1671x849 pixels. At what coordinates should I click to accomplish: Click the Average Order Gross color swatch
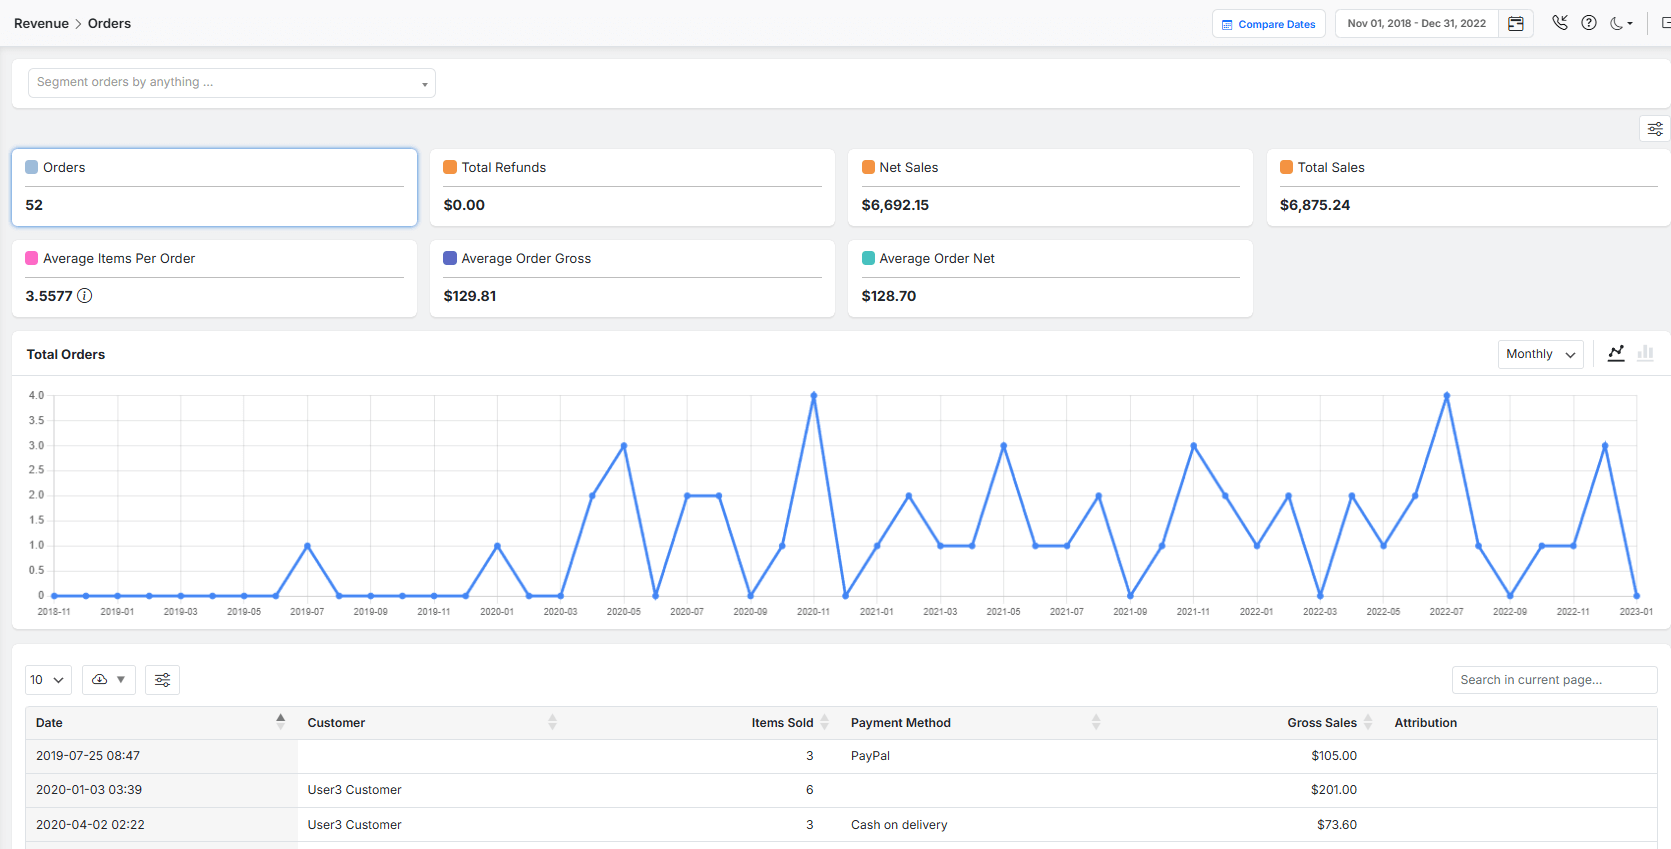pyautogui.click(x=450, y=258)
